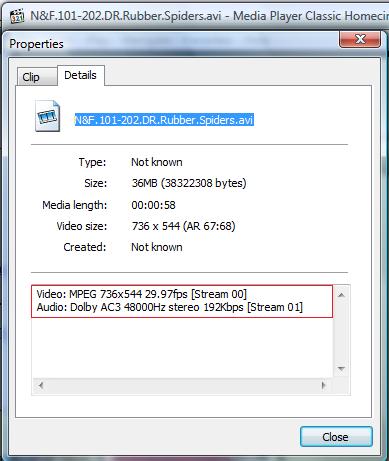Close the Properties dialog with the X
This screenshot has width=389, height=461.
pyautogui.click(x=360, y=39)
